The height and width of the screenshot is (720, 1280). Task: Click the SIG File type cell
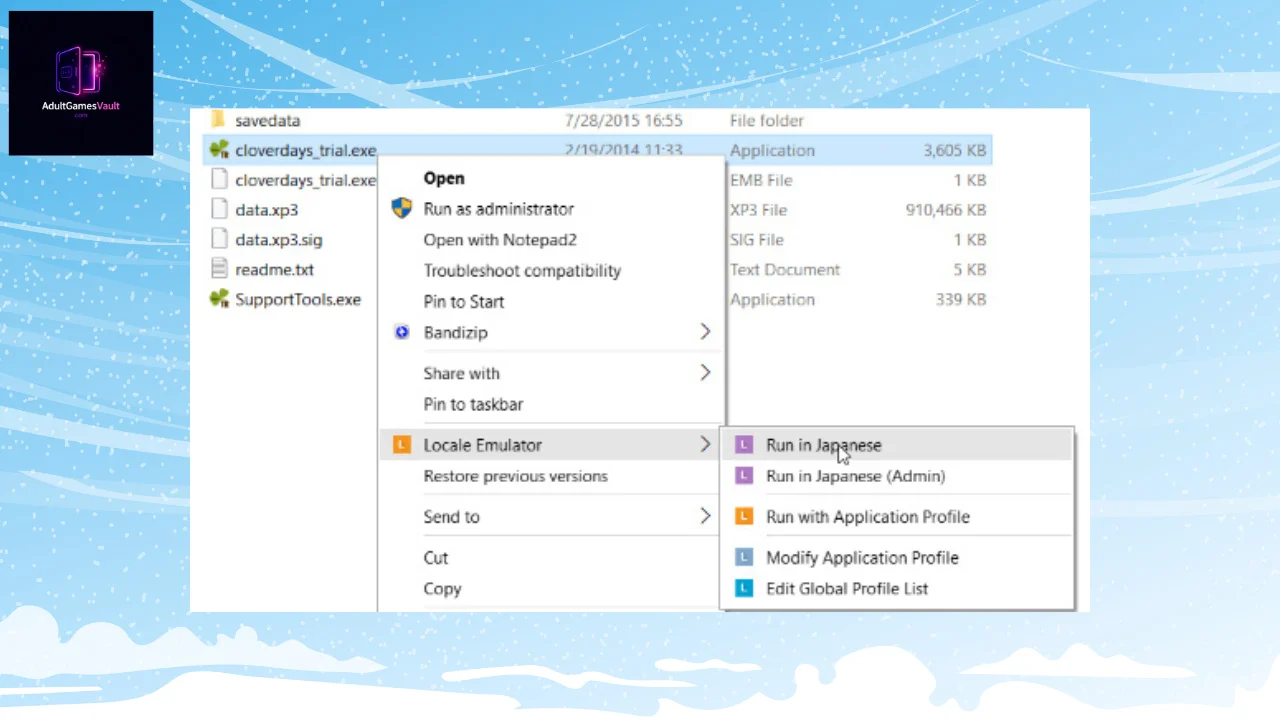point(757,240)
